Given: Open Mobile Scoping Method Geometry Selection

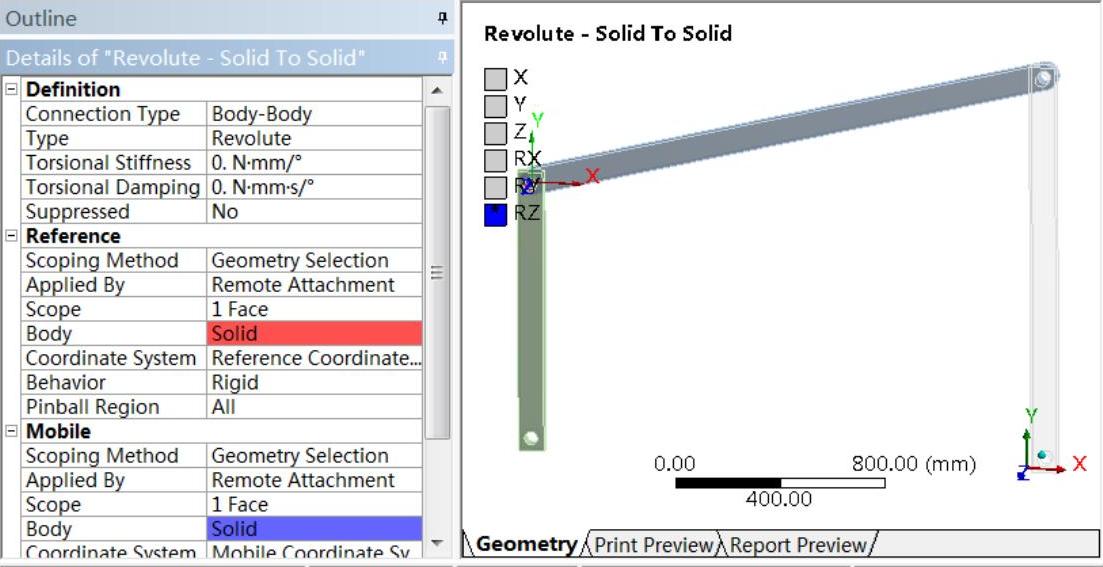Looking at the screenshot, I should tap(314, 456).
